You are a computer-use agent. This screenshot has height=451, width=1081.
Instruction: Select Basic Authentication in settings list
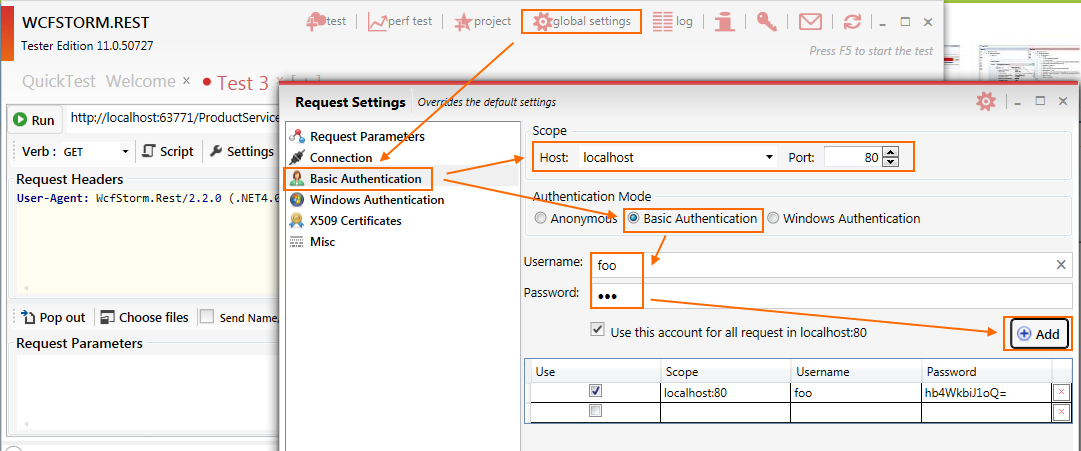click(365, 179)
